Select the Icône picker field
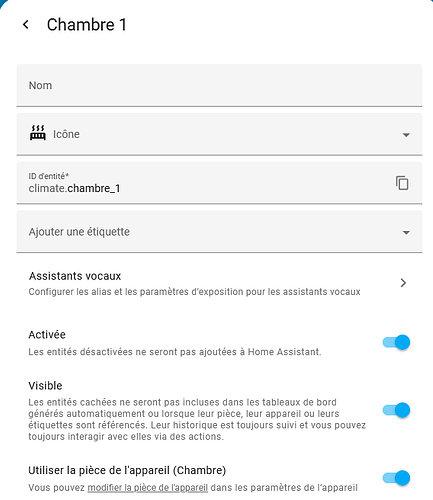This screenshot has width=433, height=500. (x=219, y=134)
